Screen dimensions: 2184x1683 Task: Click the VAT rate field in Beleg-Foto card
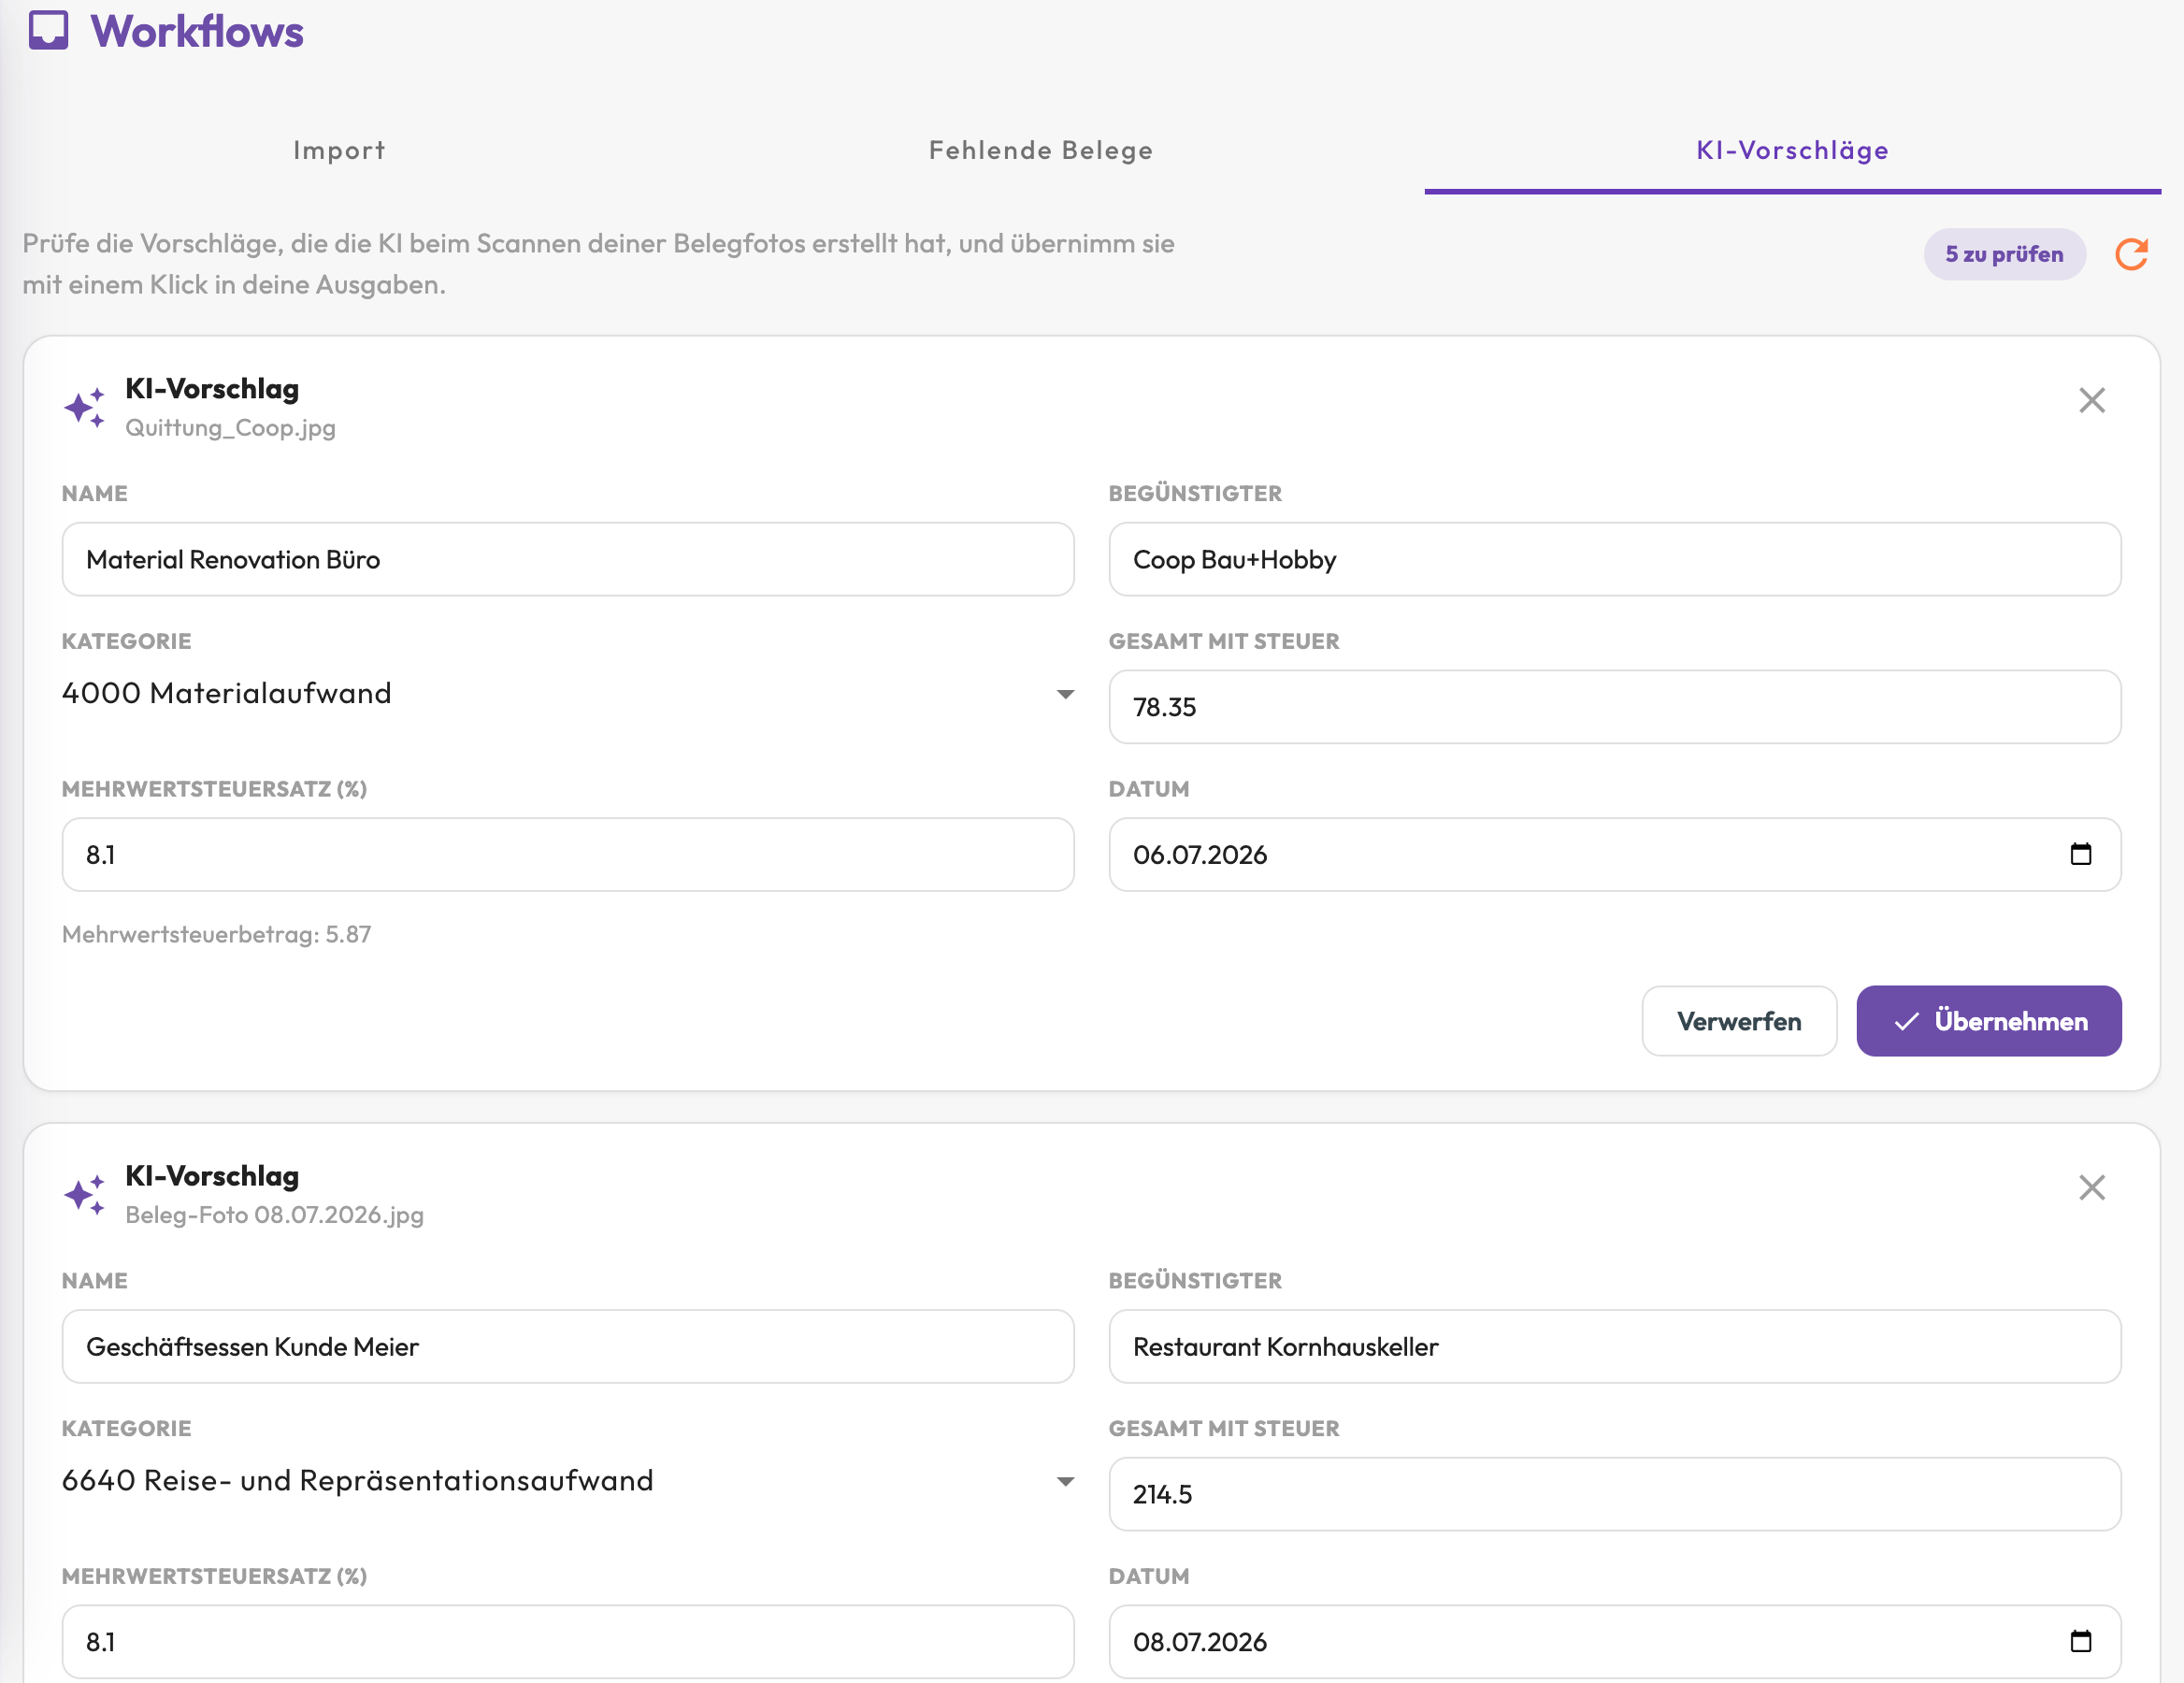tap(568, 1642)
